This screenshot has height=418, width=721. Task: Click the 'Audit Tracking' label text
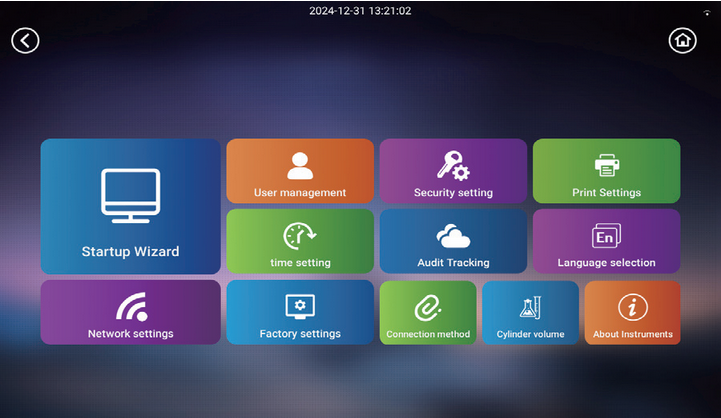(453, 263)
